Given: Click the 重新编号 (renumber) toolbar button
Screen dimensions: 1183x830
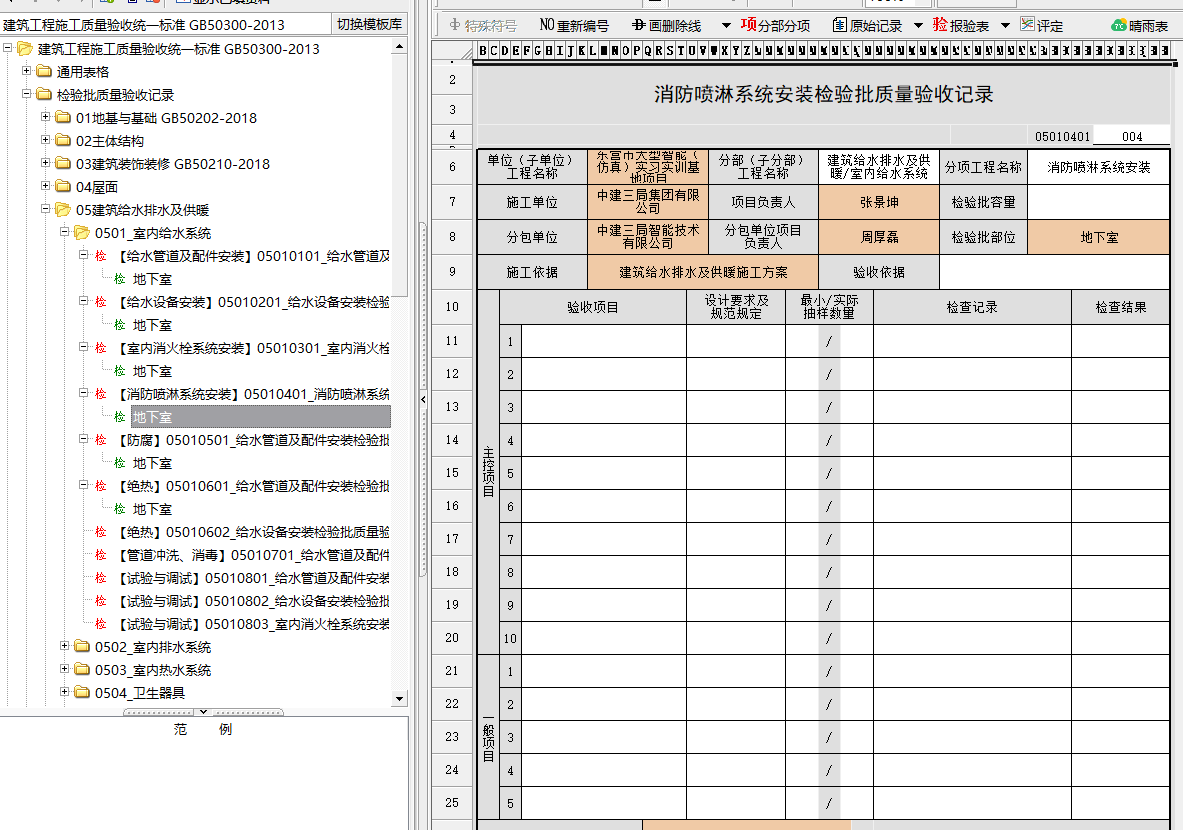Looking at the screenshot, I should [x=574, y=26].
